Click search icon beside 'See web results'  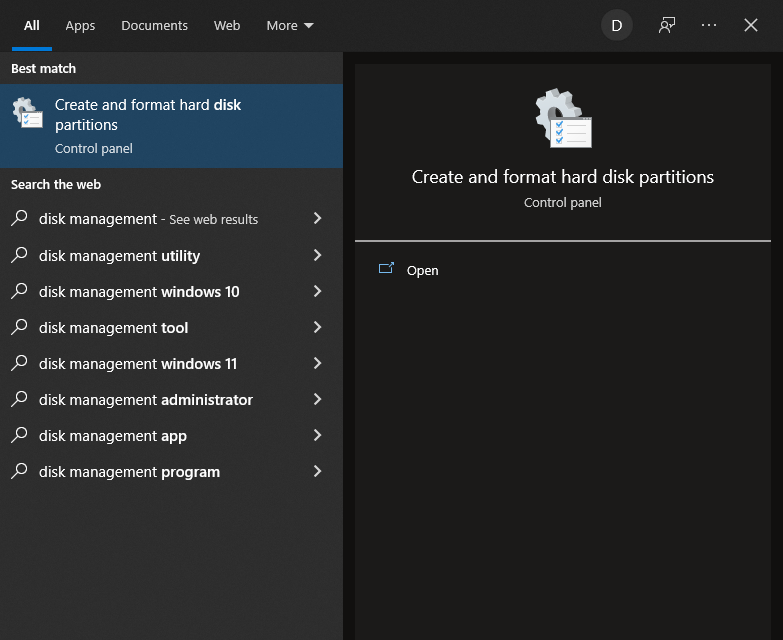tap(19, 218)
